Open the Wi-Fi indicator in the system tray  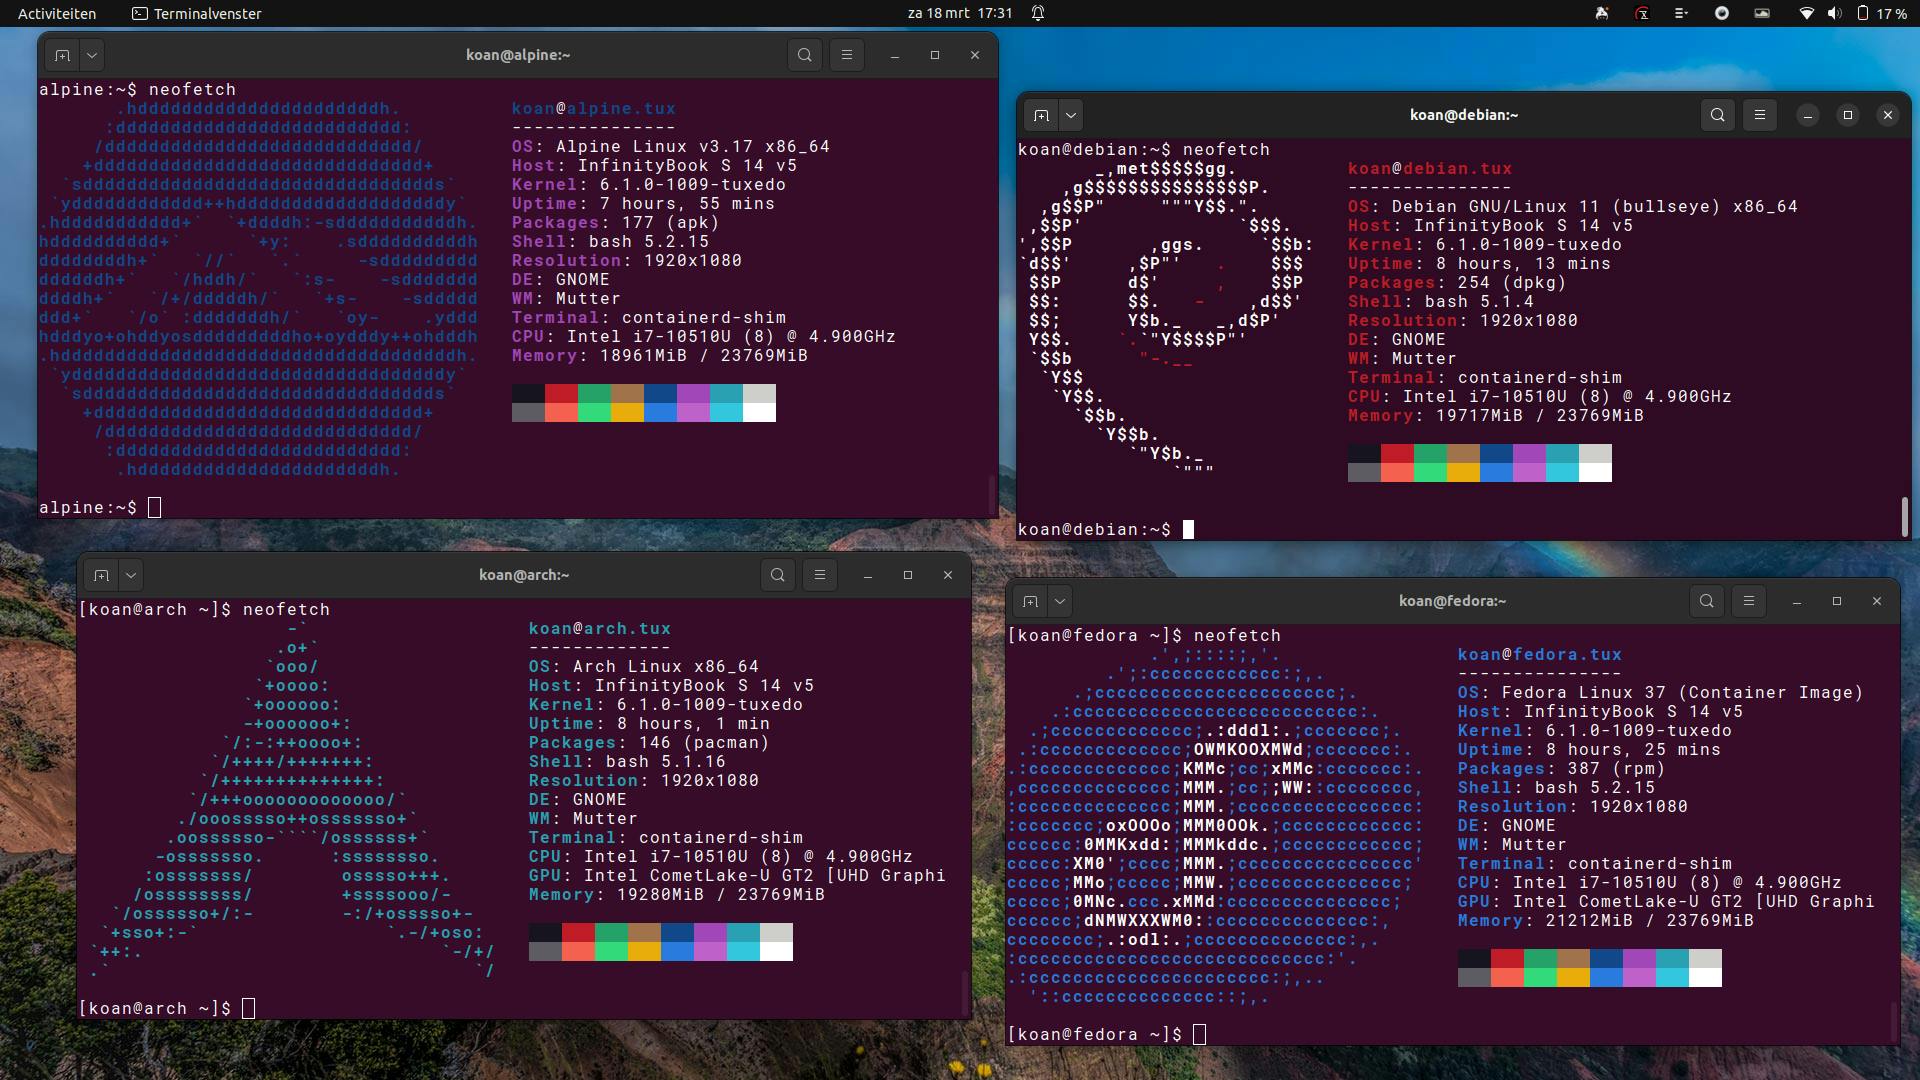point(1806,13)
